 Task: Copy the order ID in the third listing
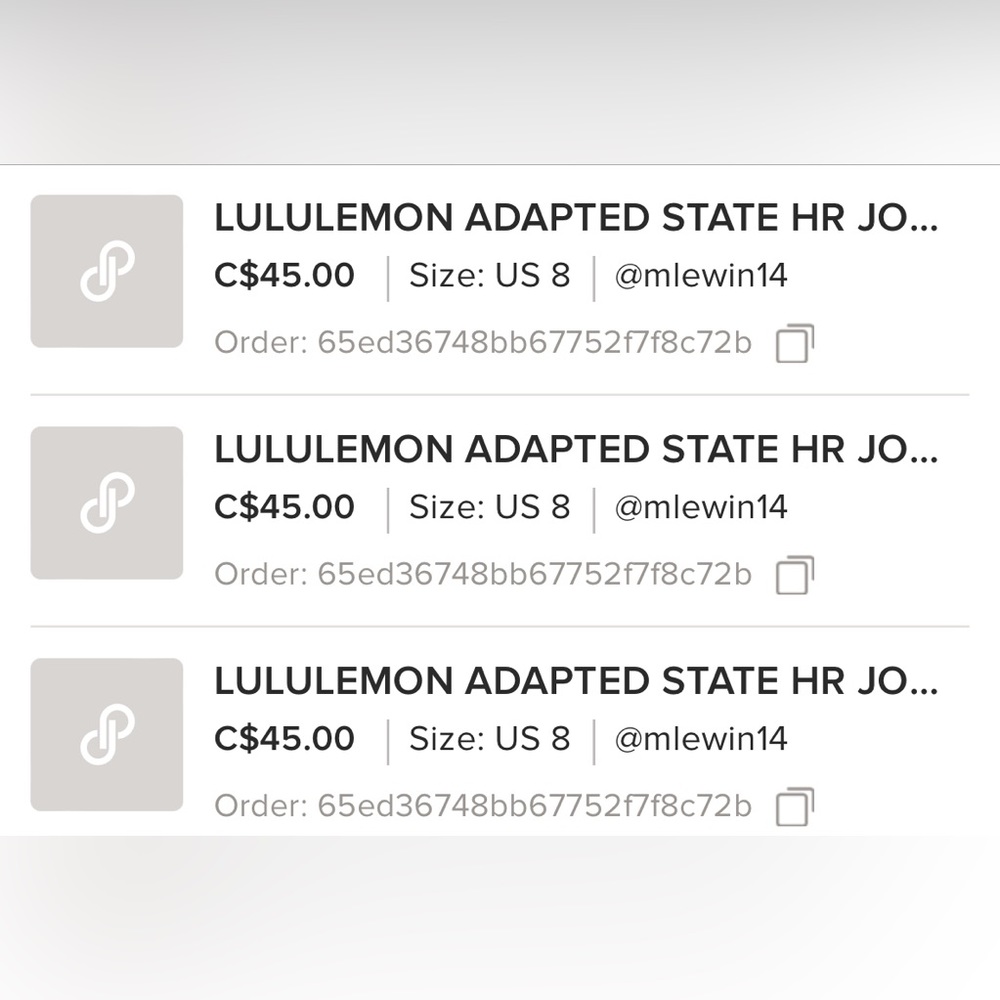coord(795,807)
